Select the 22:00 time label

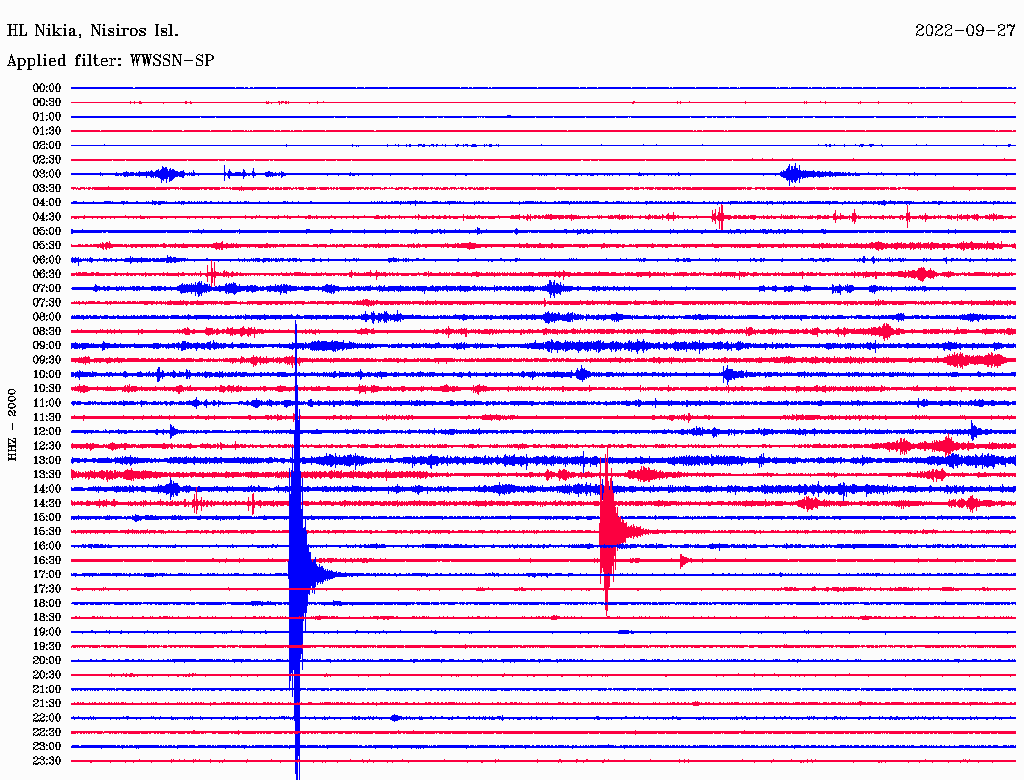point(47,717)
